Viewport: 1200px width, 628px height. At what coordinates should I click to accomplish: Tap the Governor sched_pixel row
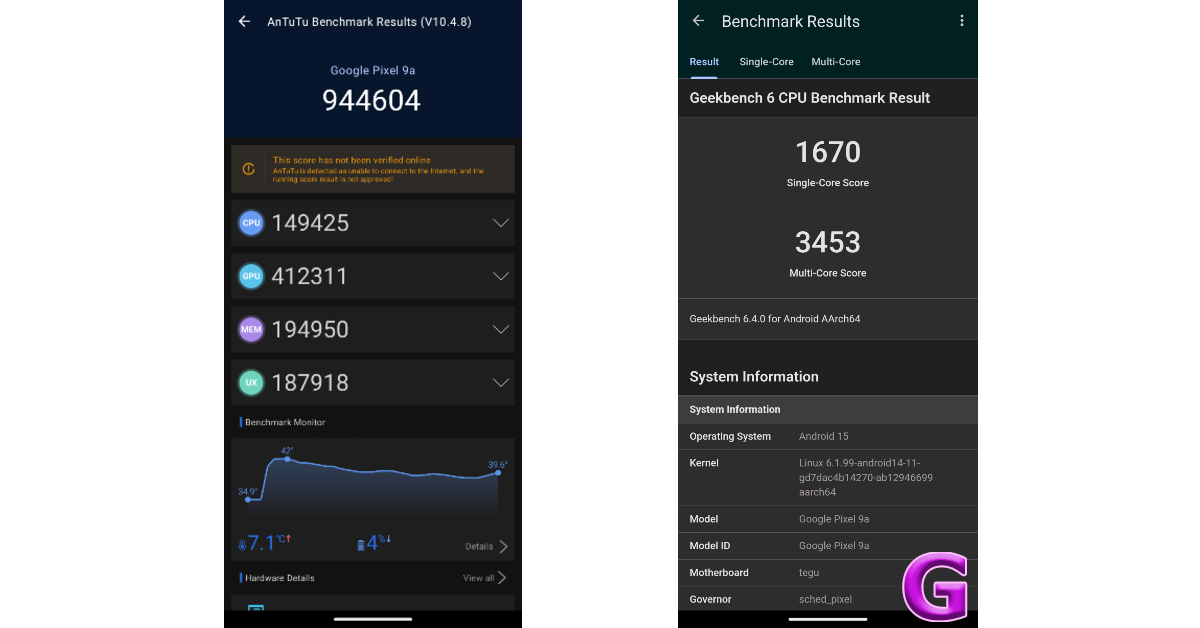[828, 599]
